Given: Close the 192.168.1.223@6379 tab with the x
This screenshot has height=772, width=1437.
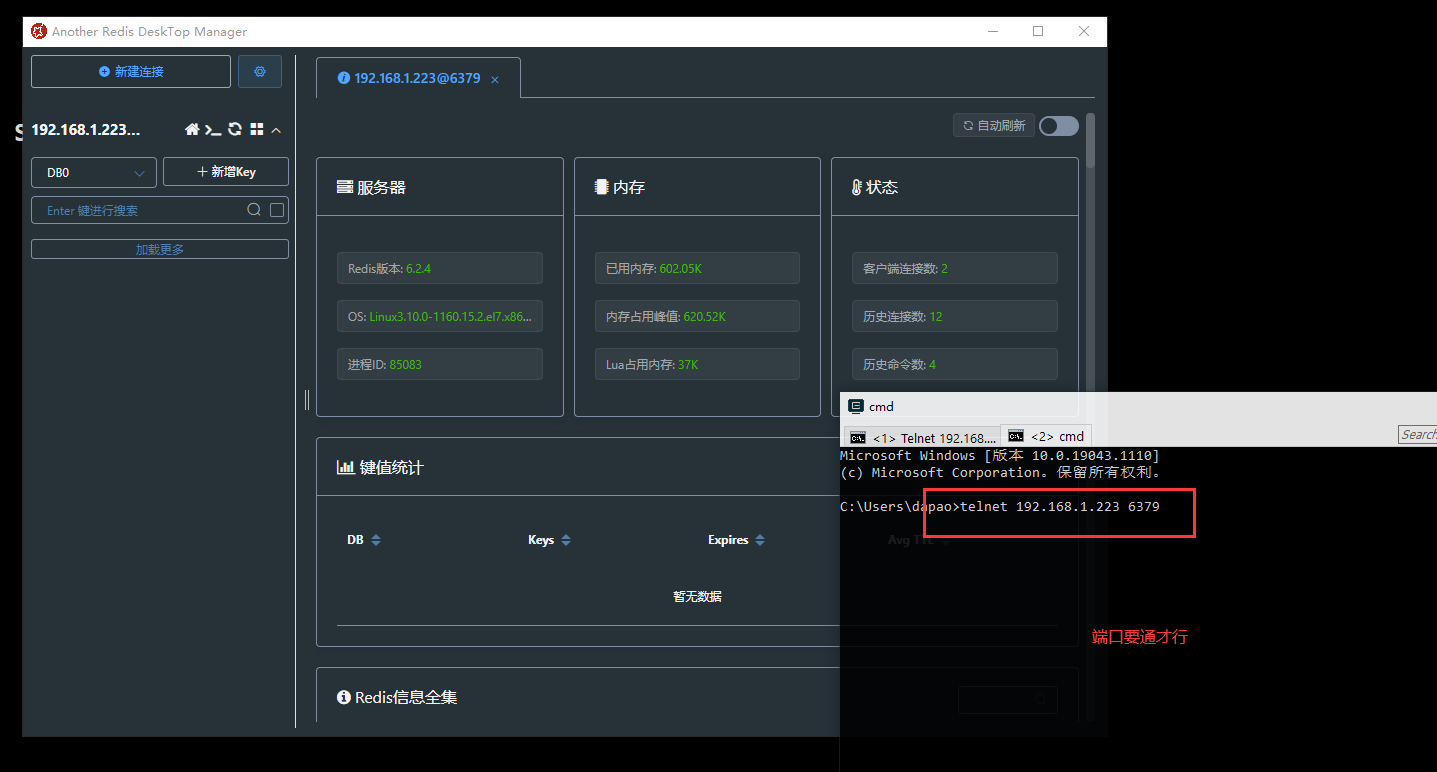Looking at the screenshot, I should click(x=495, y=79).
